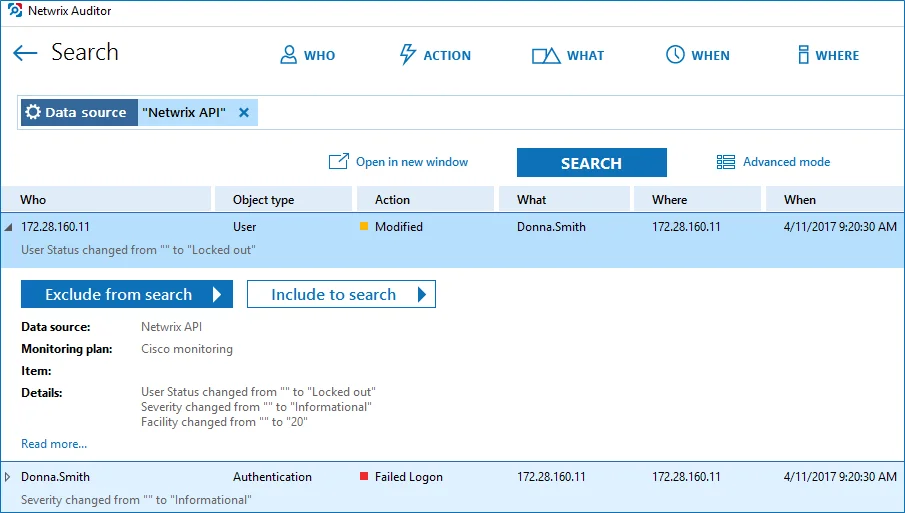905x513 pixels.
Task: Add an ACTION filter via lightning icon
Action: 407,54
